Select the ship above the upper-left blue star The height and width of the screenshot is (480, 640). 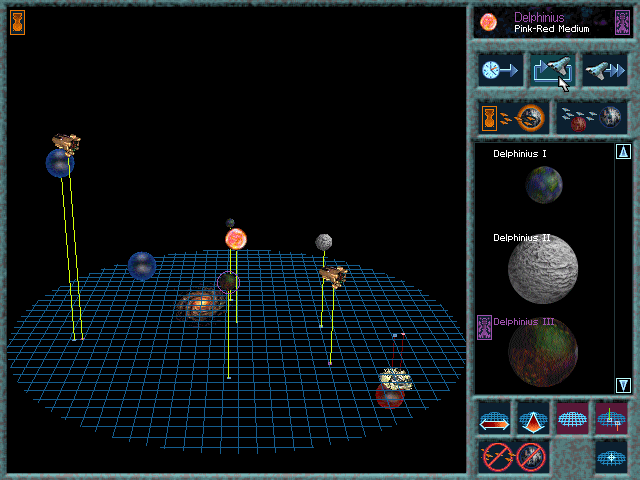66,143
